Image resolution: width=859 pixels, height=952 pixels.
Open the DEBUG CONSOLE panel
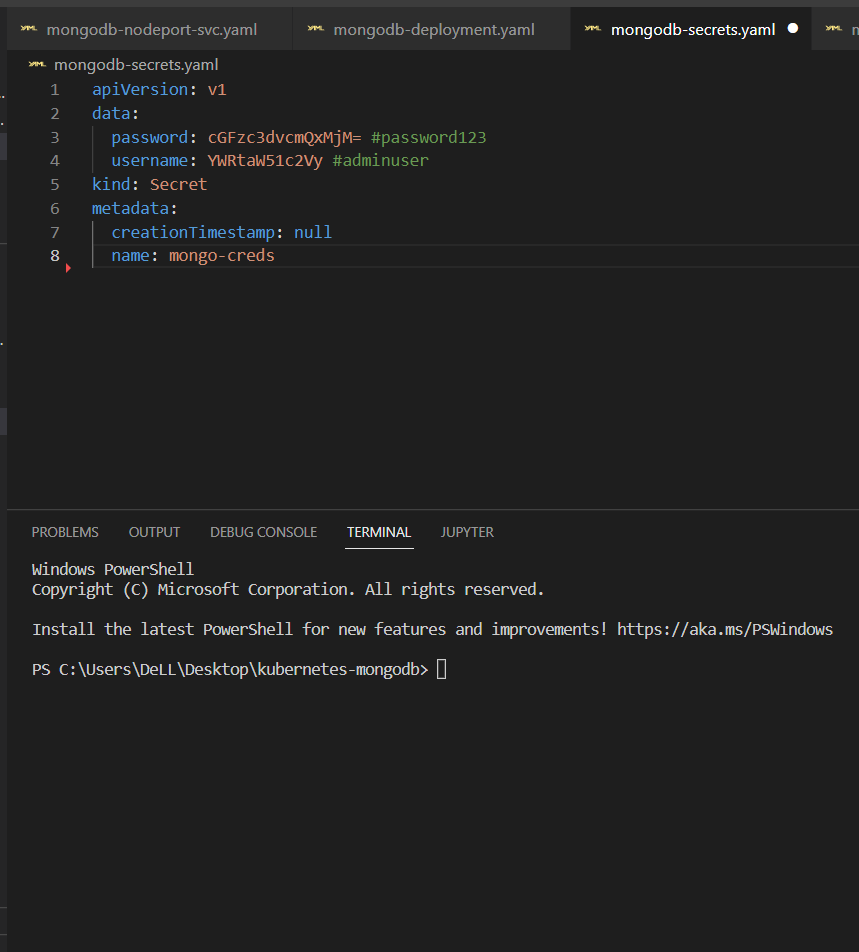(x=263, y=532)
